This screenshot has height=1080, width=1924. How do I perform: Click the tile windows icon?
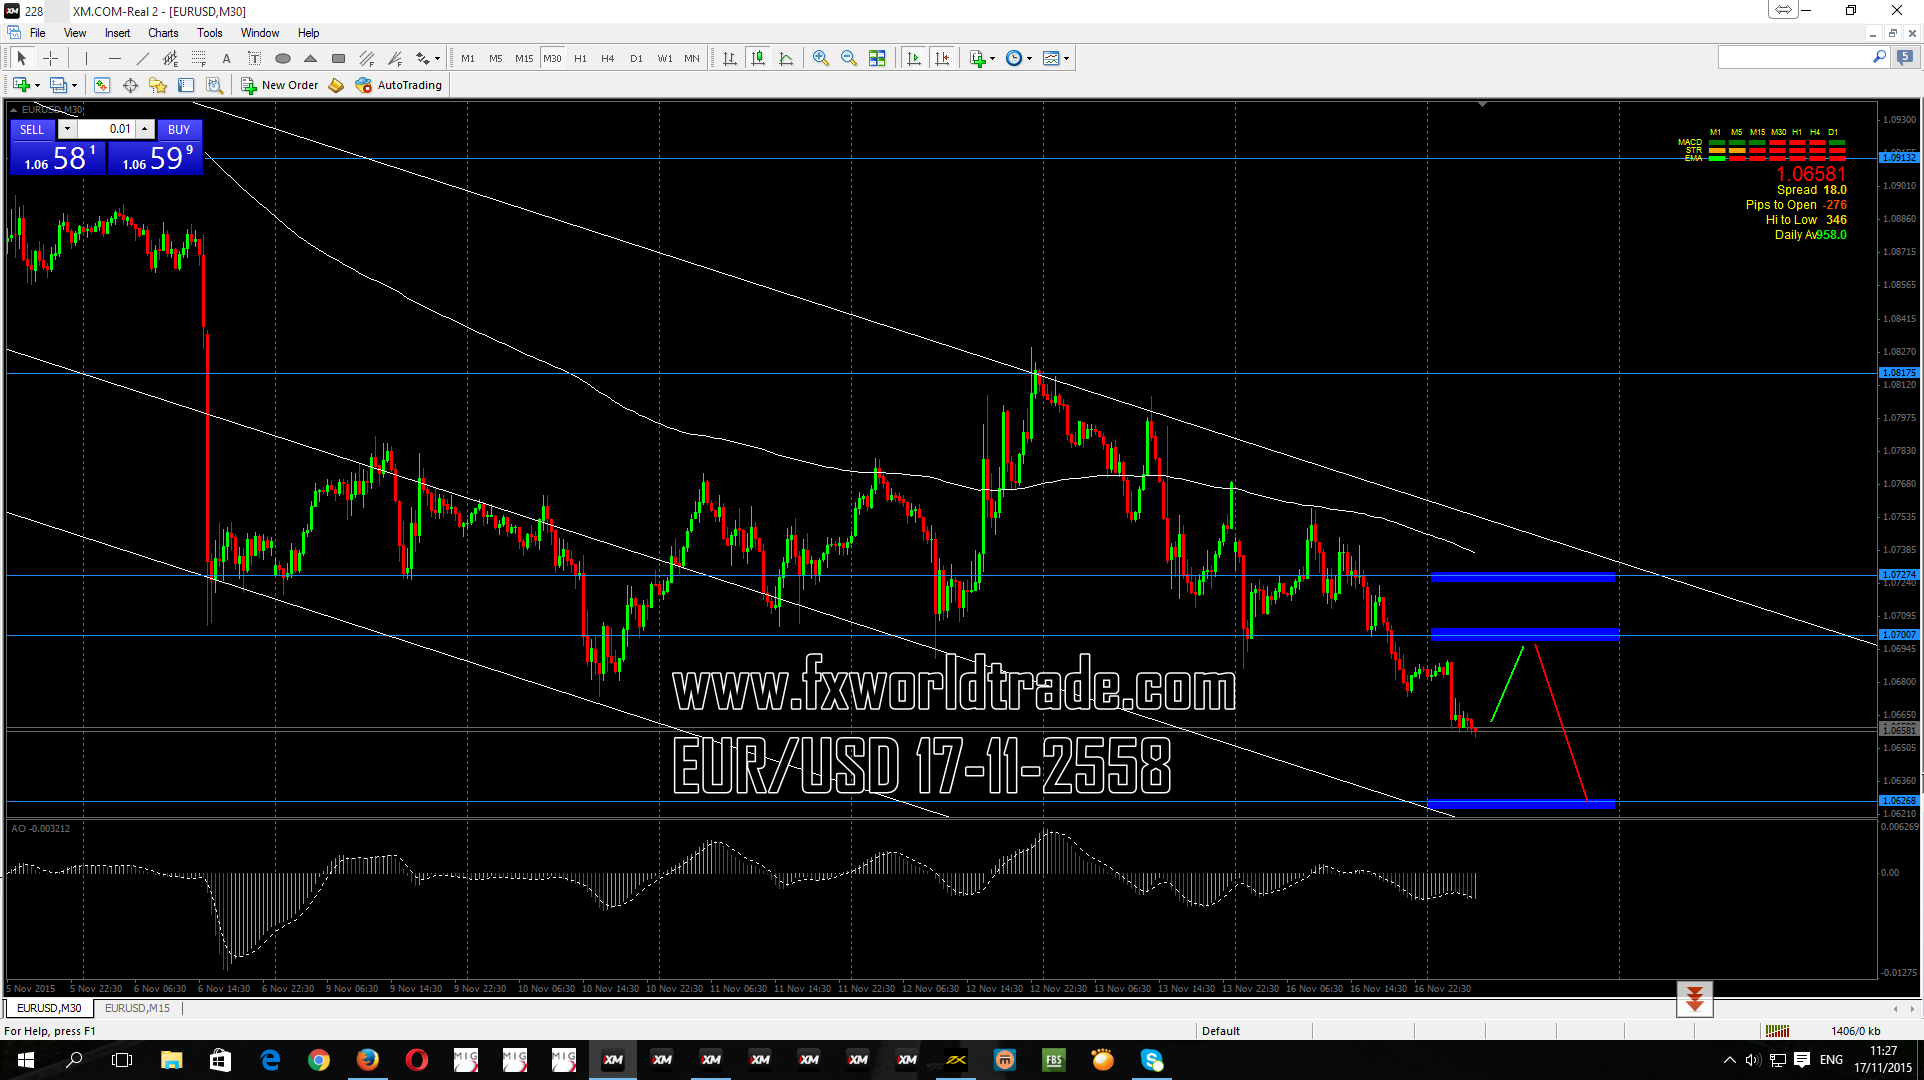tap(877, 58)
